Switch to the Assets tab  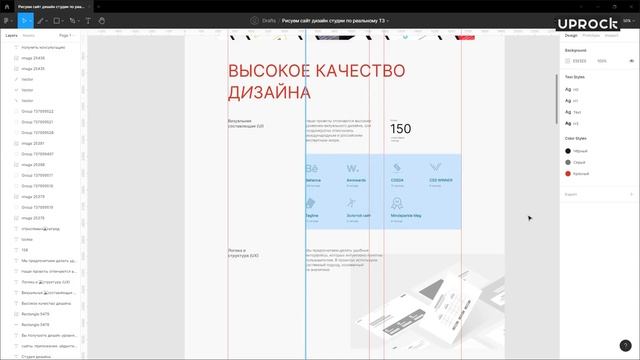tap(29, 36)
